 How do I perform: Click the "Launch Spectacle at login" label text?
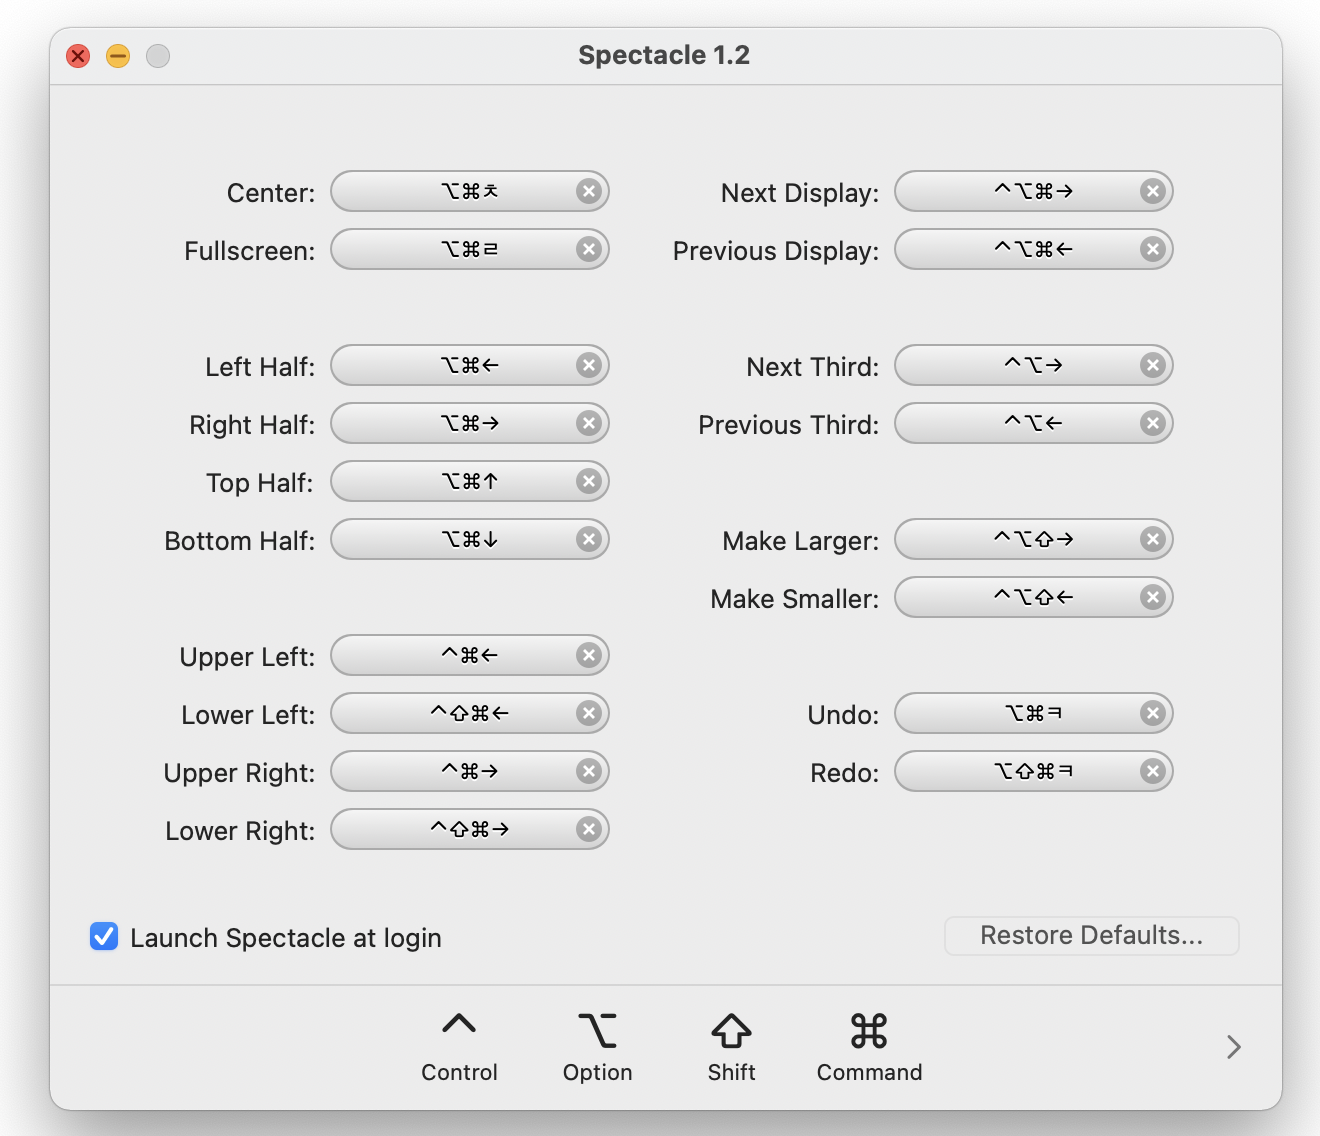(x=286, y=938)
